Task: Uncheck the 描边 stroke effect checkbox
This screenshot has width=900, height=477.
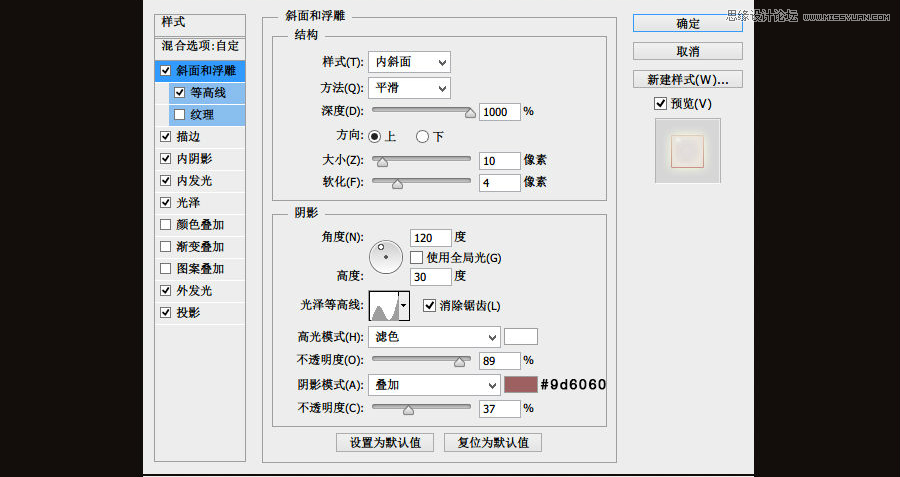Action: (165, 137)
